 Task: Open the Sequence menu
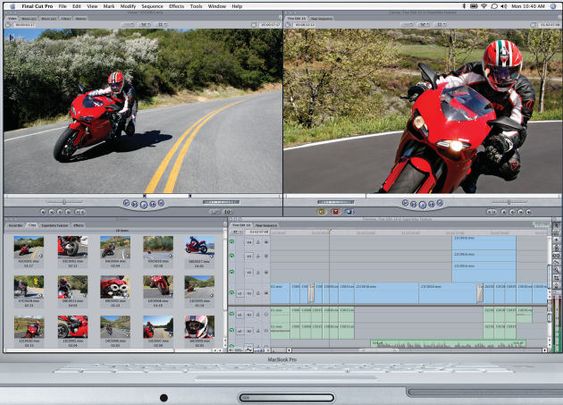(x=152, y=6)
